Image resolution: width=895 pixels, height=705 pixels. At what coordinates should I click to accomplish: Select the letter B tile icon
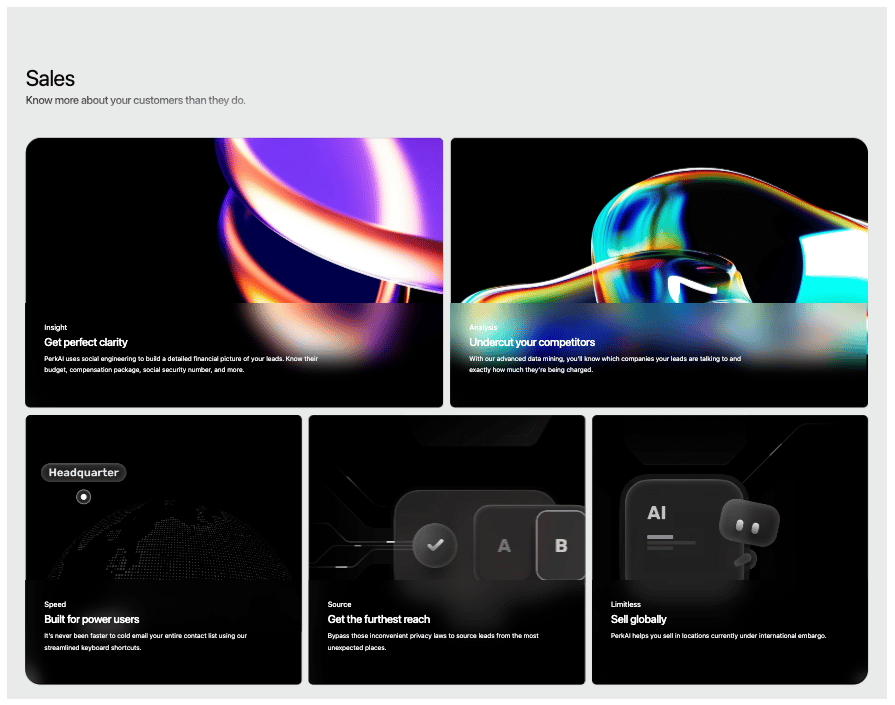[x=561, y=545]
